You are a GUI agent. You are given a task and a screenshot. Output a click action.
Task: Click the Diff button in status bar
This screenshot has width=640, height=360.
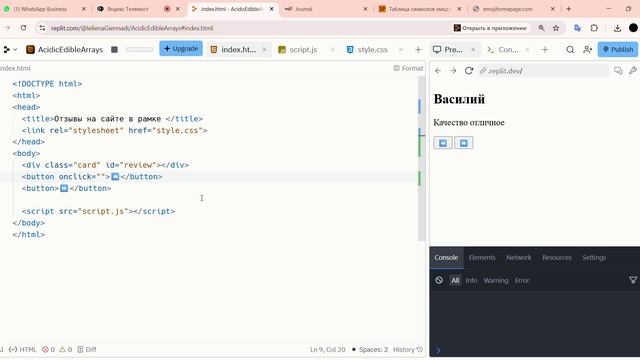coord(87,349)
